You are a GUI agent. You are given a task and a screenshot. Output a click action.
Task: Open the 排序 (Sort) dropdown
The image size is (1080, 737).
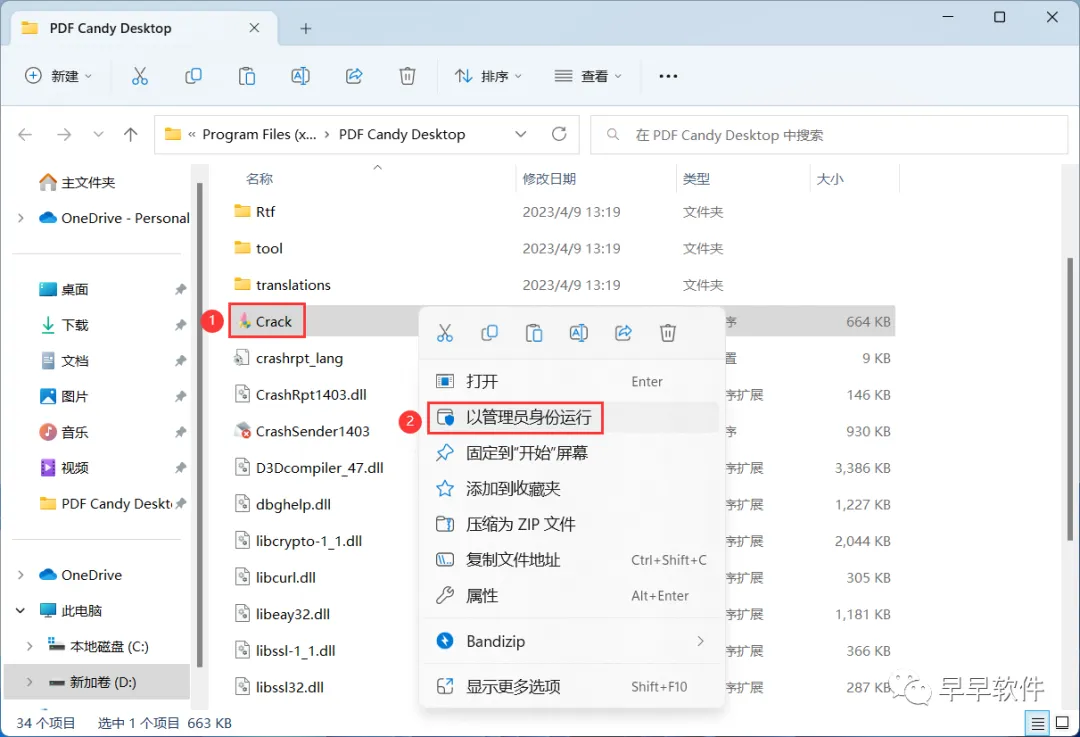488,76
